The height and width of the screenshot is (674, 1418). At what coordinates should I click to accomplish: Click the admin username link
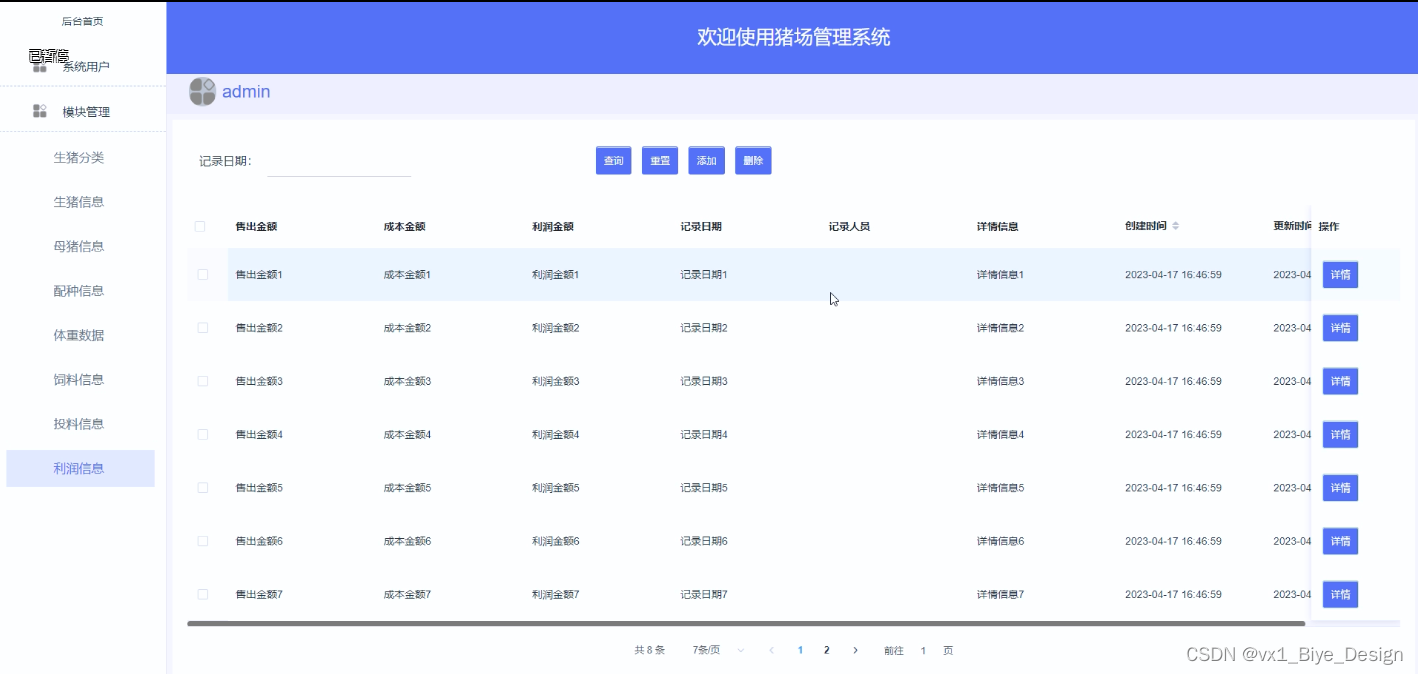pyautogui.click(x=246, y=92)
